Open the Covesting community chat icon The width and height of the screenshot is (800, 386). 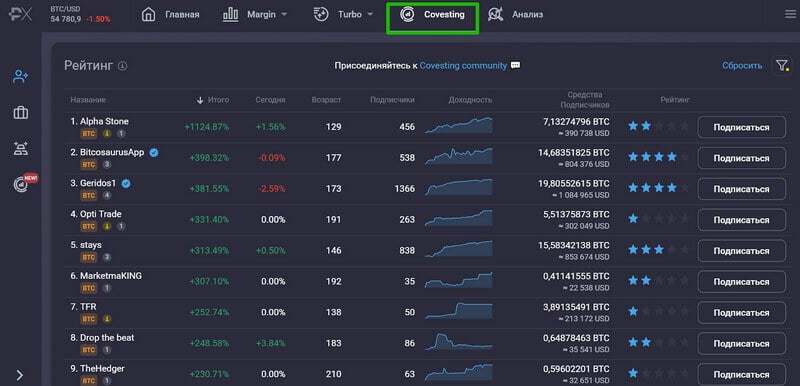[515, 65]
